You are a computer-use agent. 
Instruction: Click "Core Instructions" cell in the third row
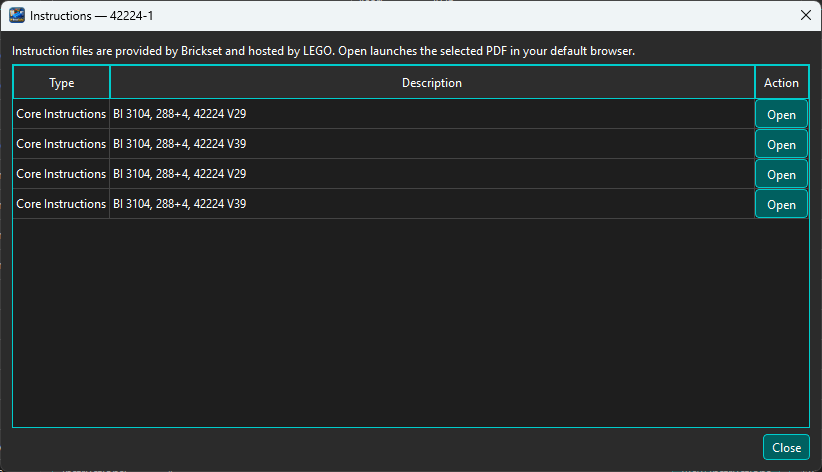click(61, 174)
